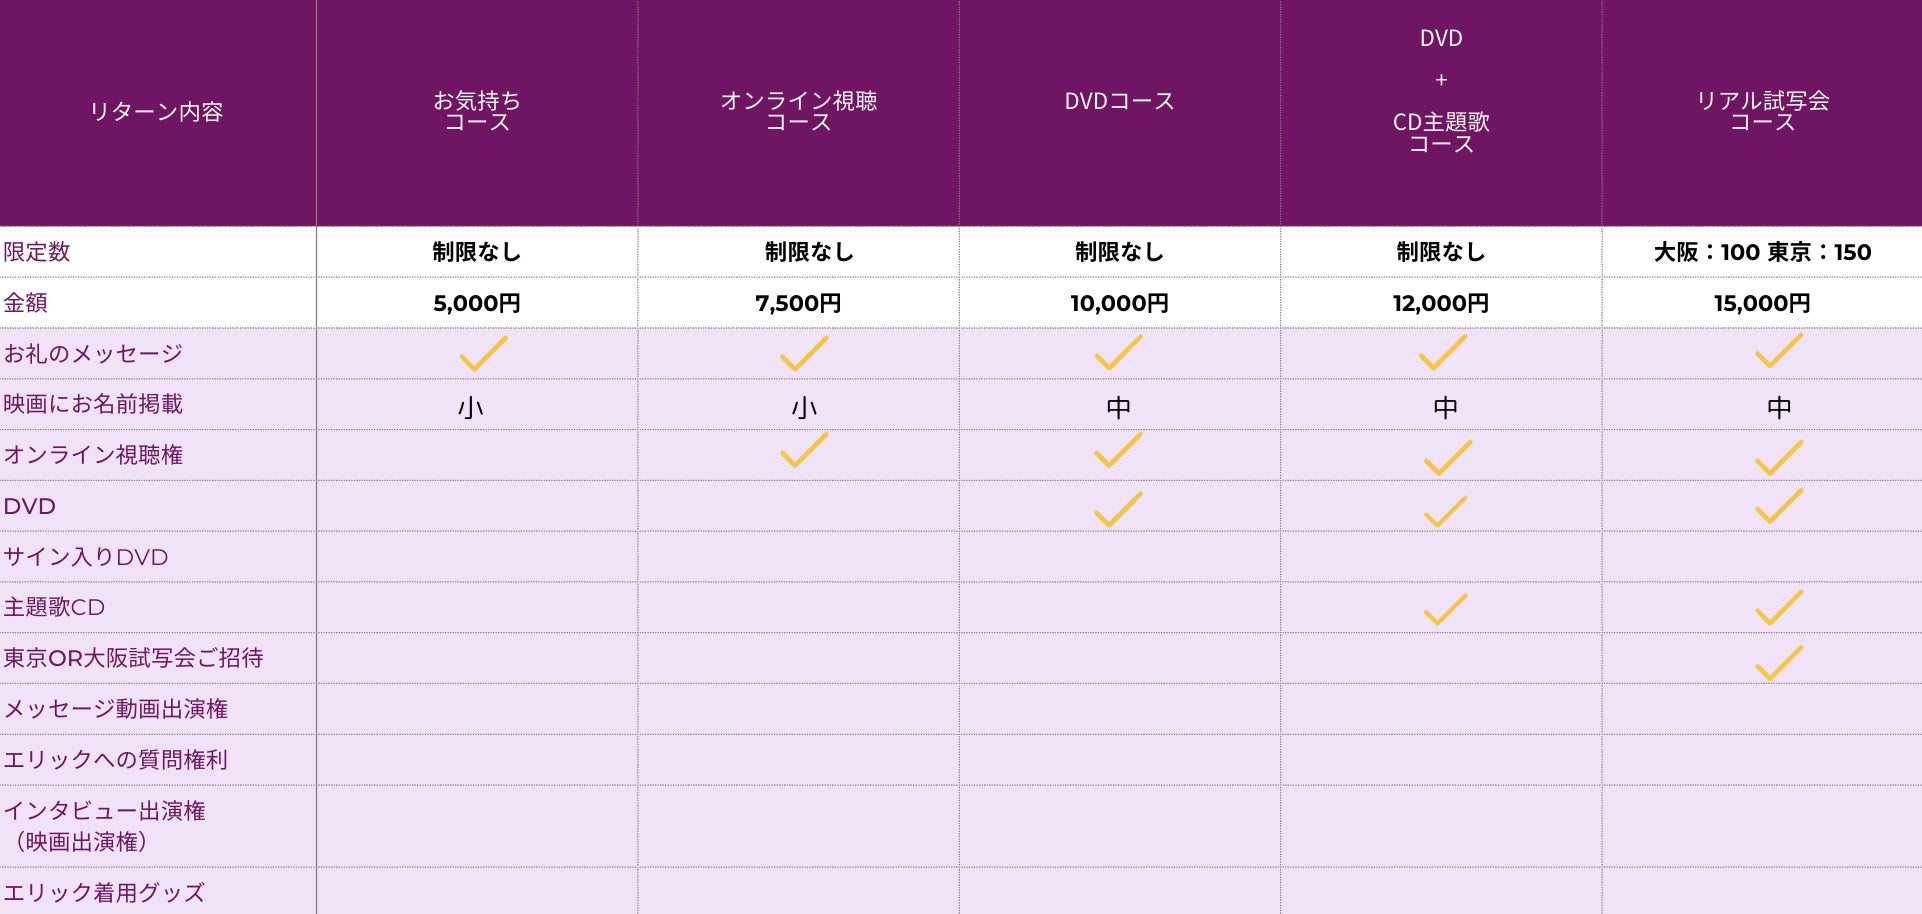Click the お礼のメッセージ checkmark under お気持ちコース

483,354
